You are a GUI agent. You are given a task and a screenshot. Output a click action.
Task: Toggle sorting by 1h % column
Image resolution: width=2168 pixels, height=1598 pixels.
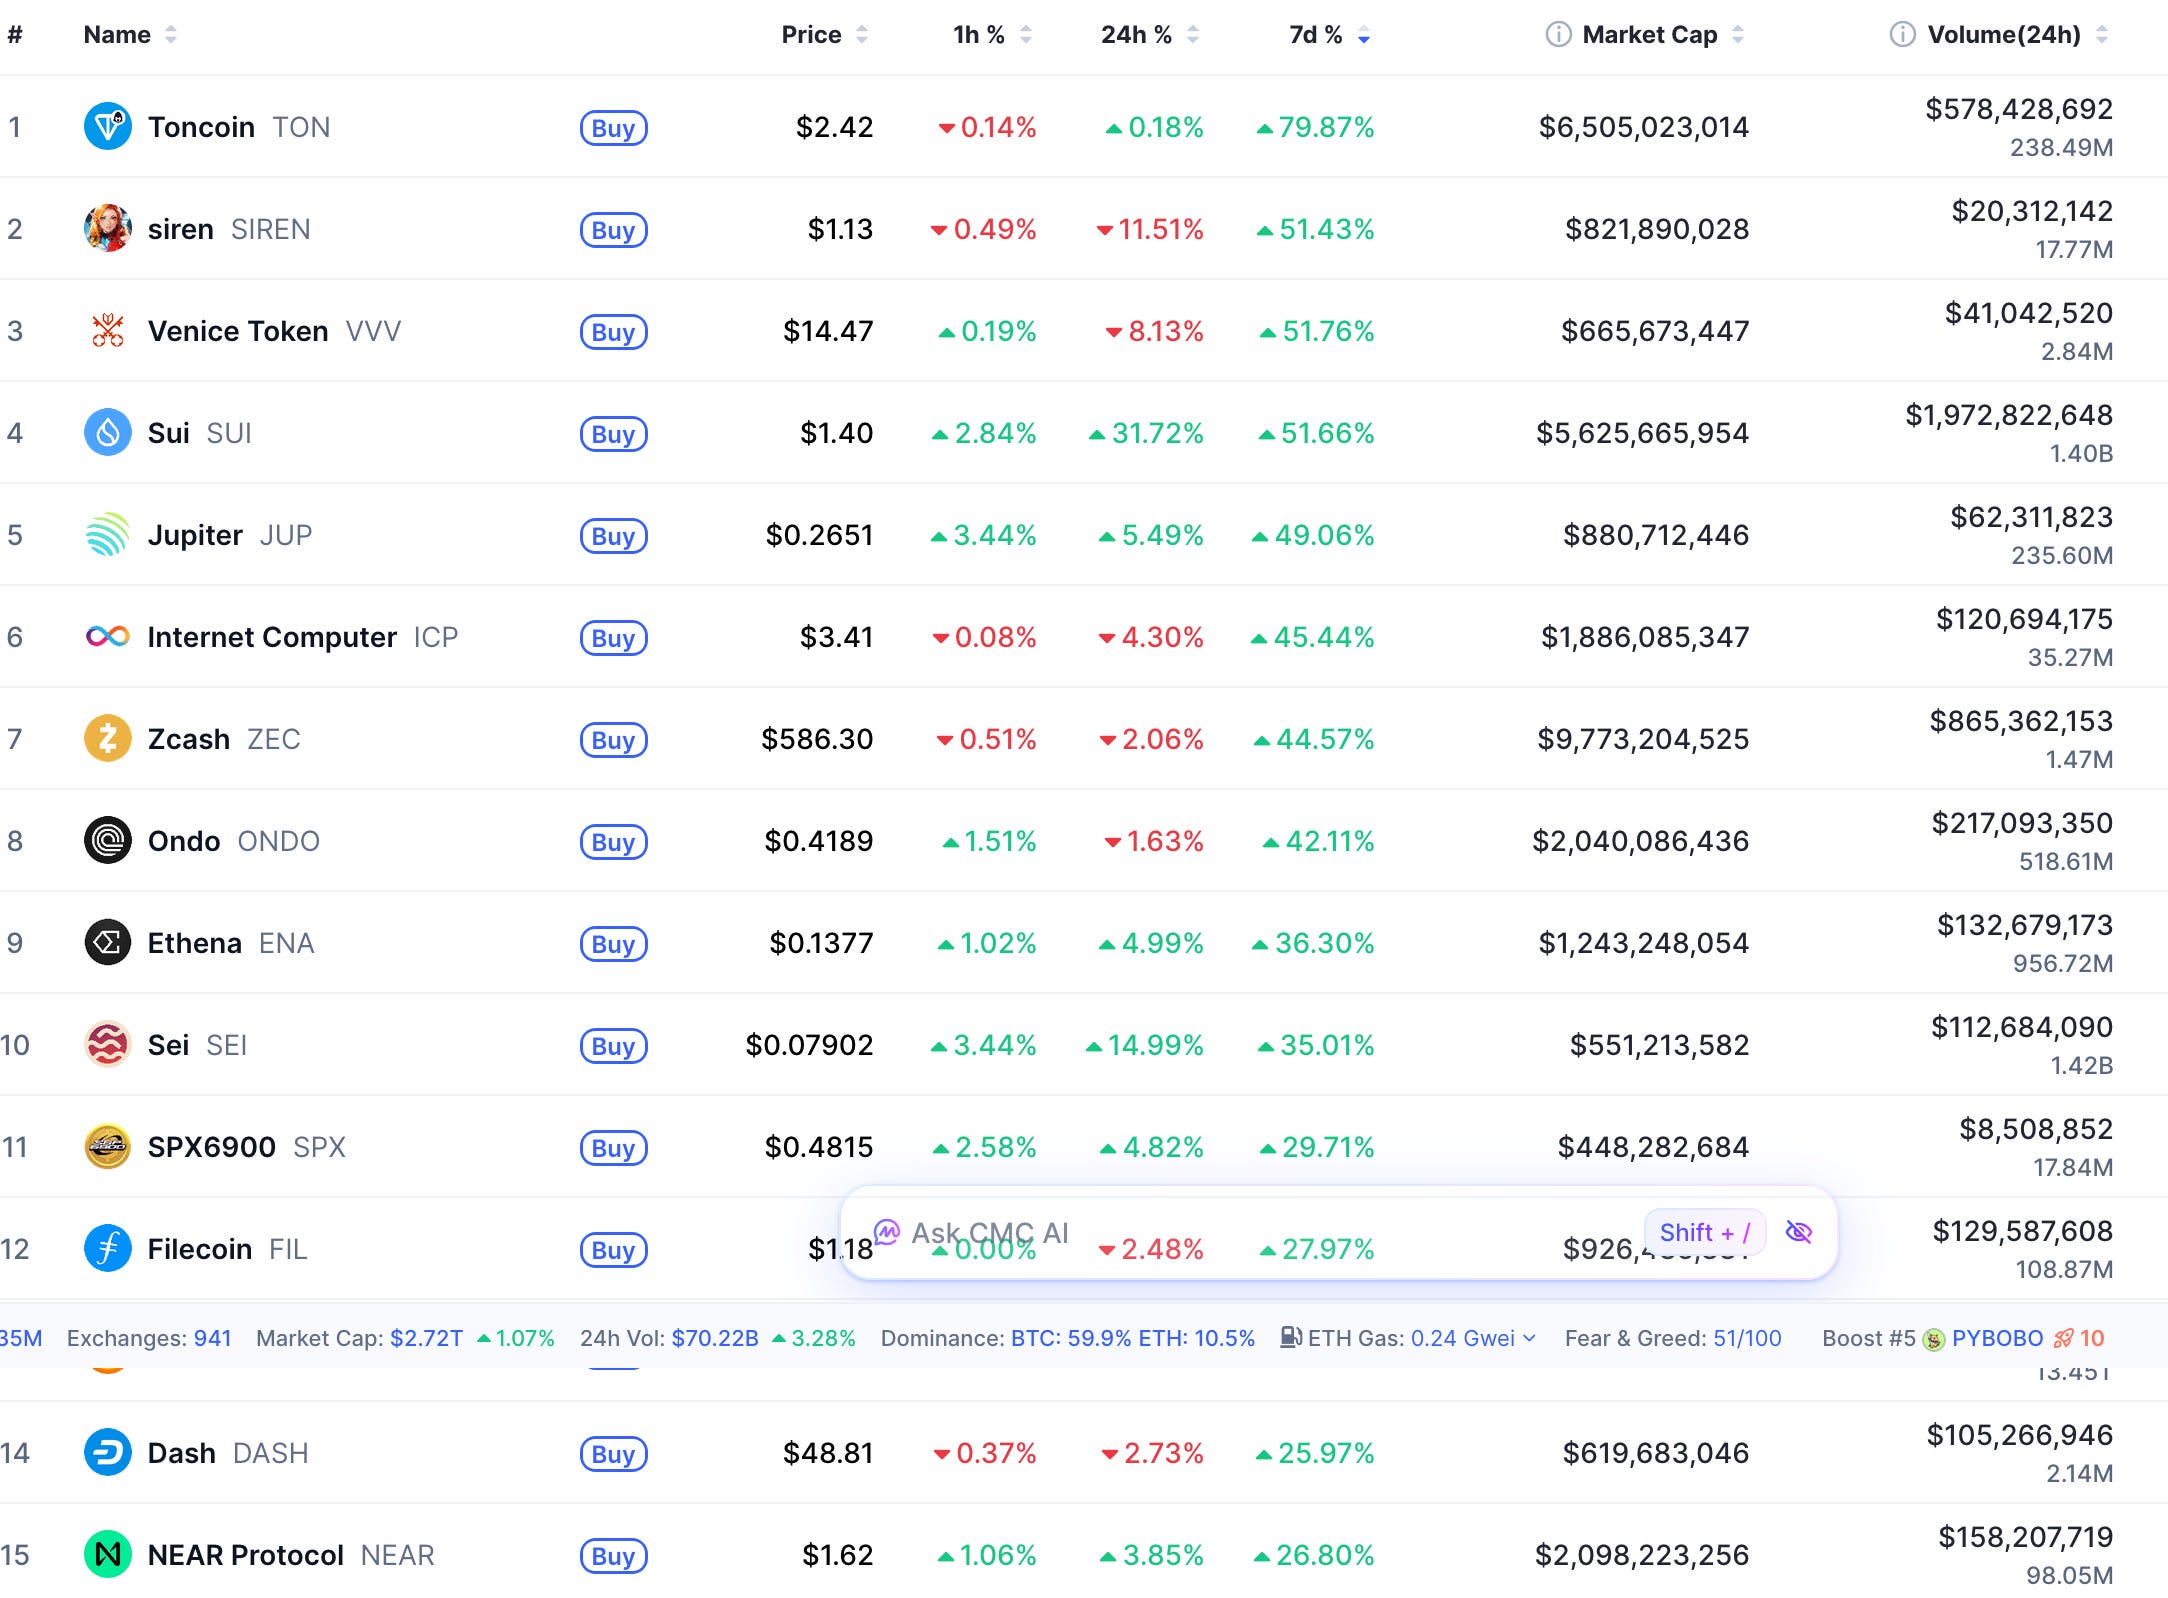coord(992,35)
